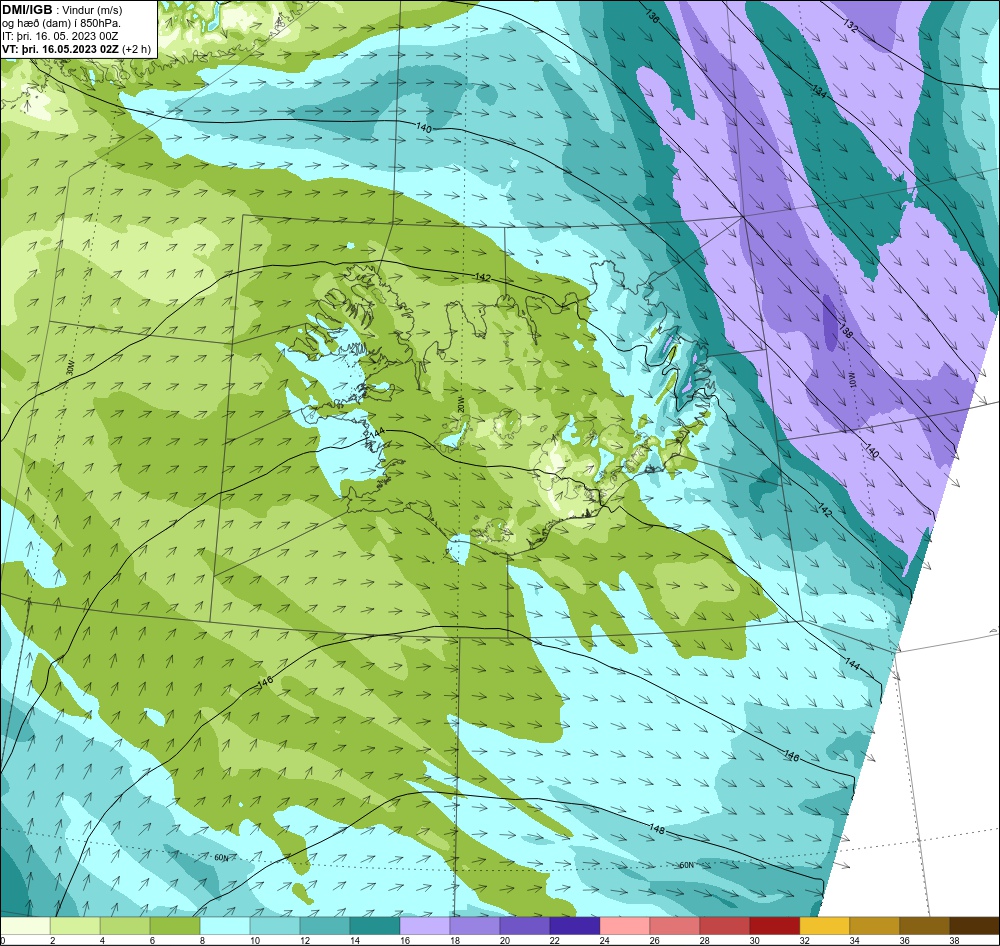Click the "134" contour label
Screen dimensions: 1000x946
click(x=820, y=91)
